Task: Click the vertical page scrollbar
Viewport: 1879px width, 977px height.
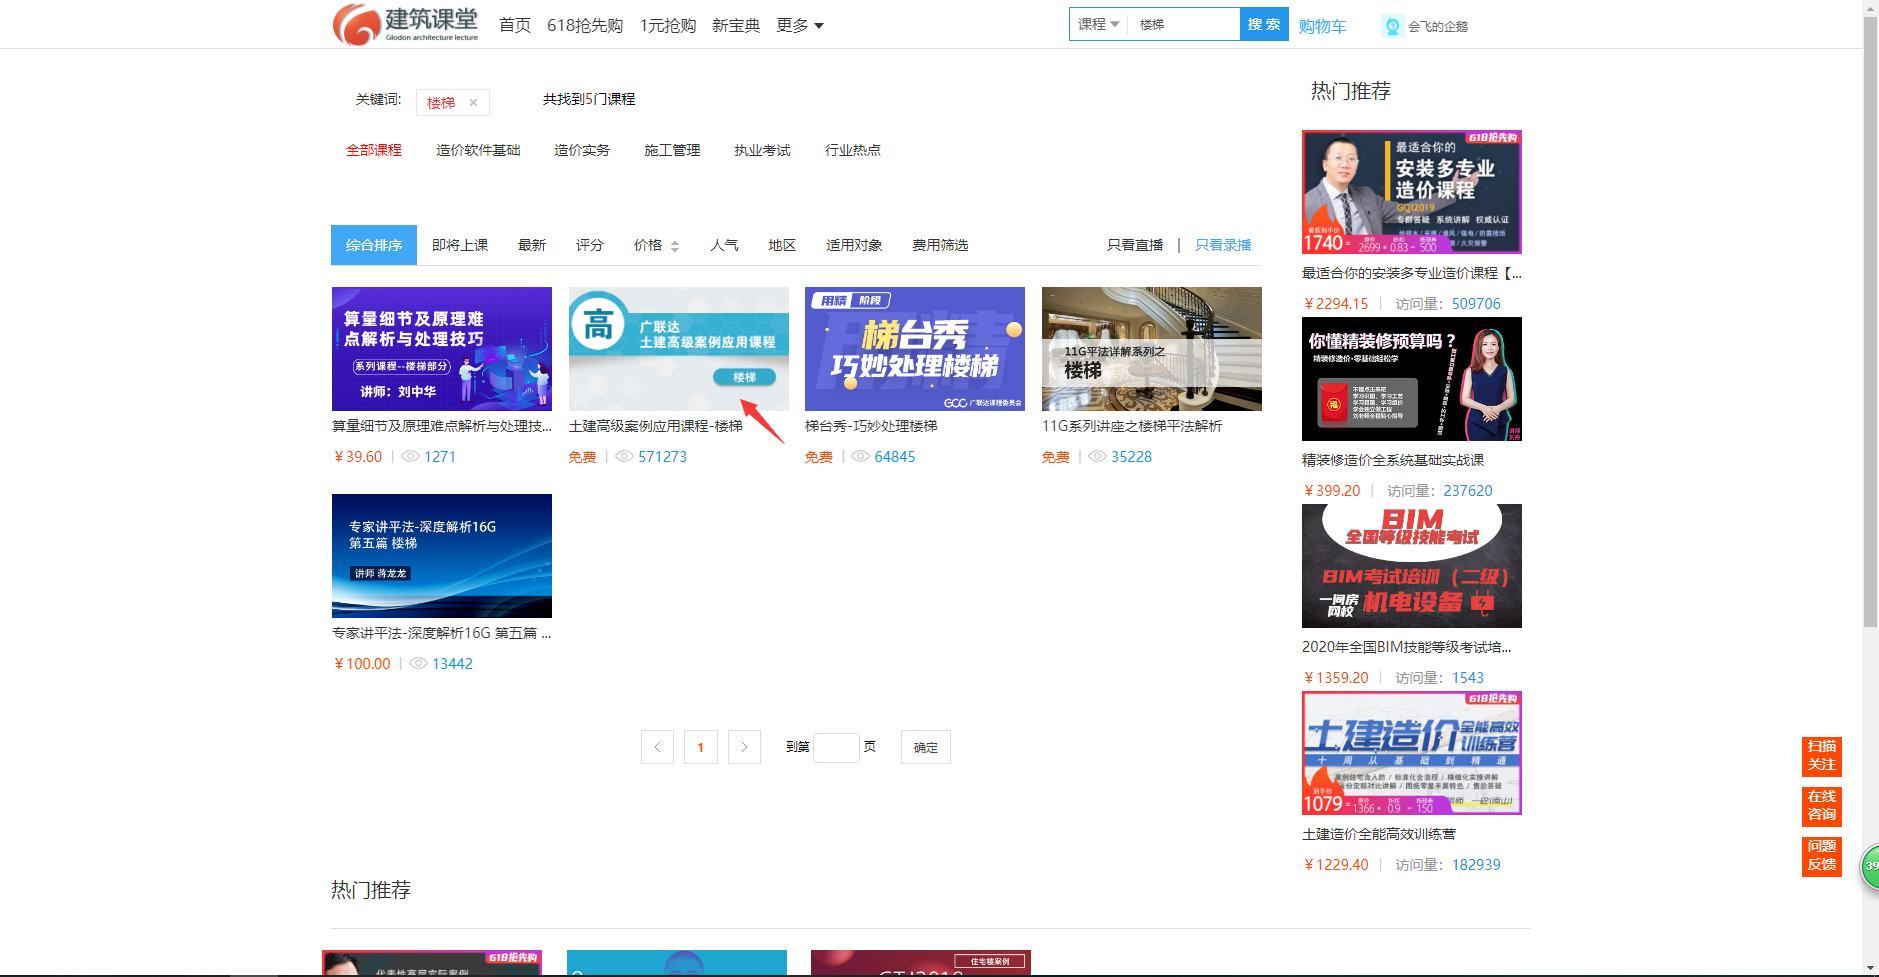Action: (1870, 320)
